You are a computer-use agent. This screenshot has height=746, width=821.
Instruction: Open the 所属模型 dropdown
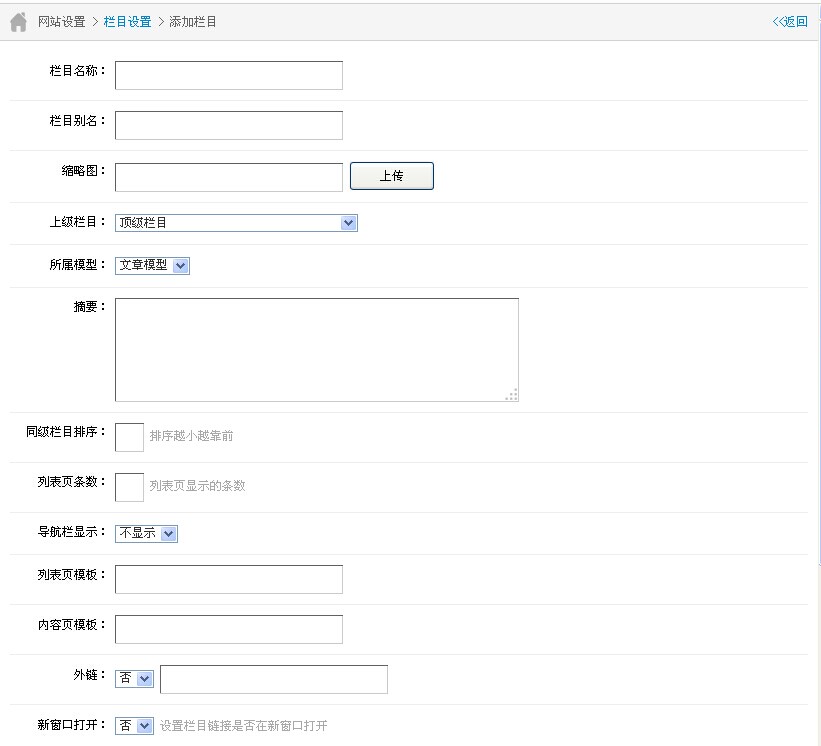(x=152, y=265)
